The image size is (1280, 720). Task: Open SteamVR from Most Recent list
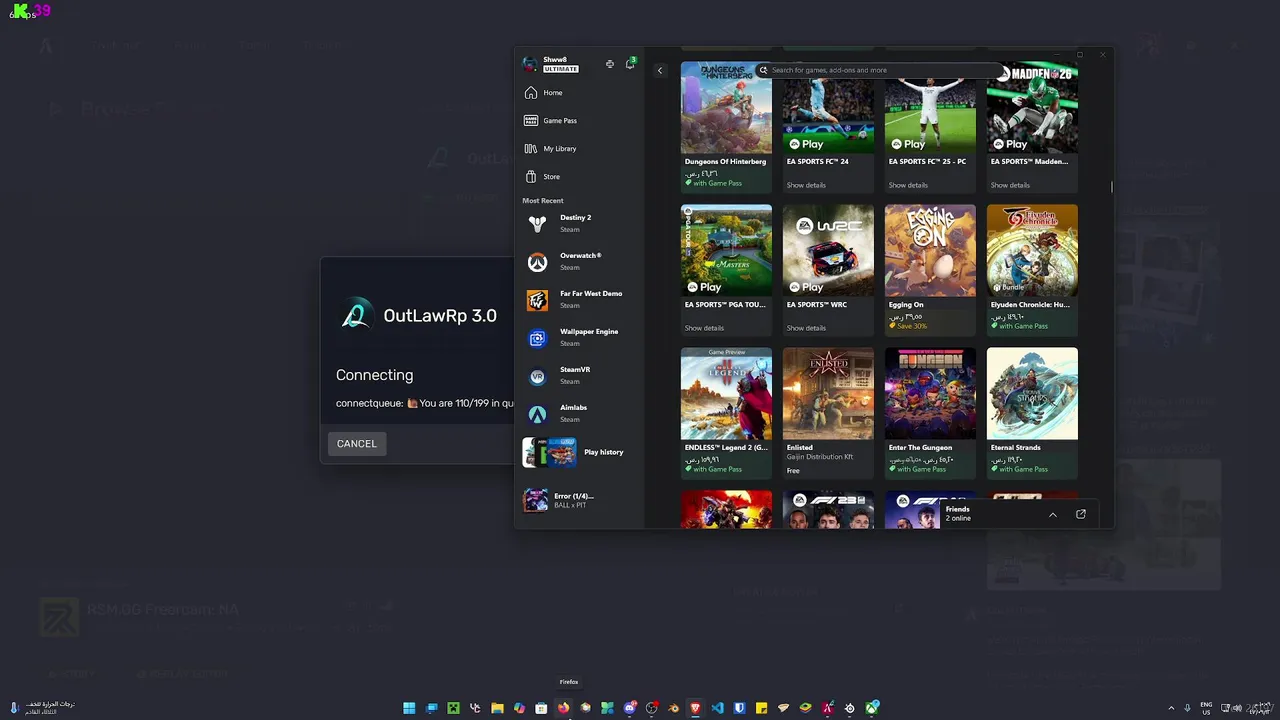click(580, 376)
